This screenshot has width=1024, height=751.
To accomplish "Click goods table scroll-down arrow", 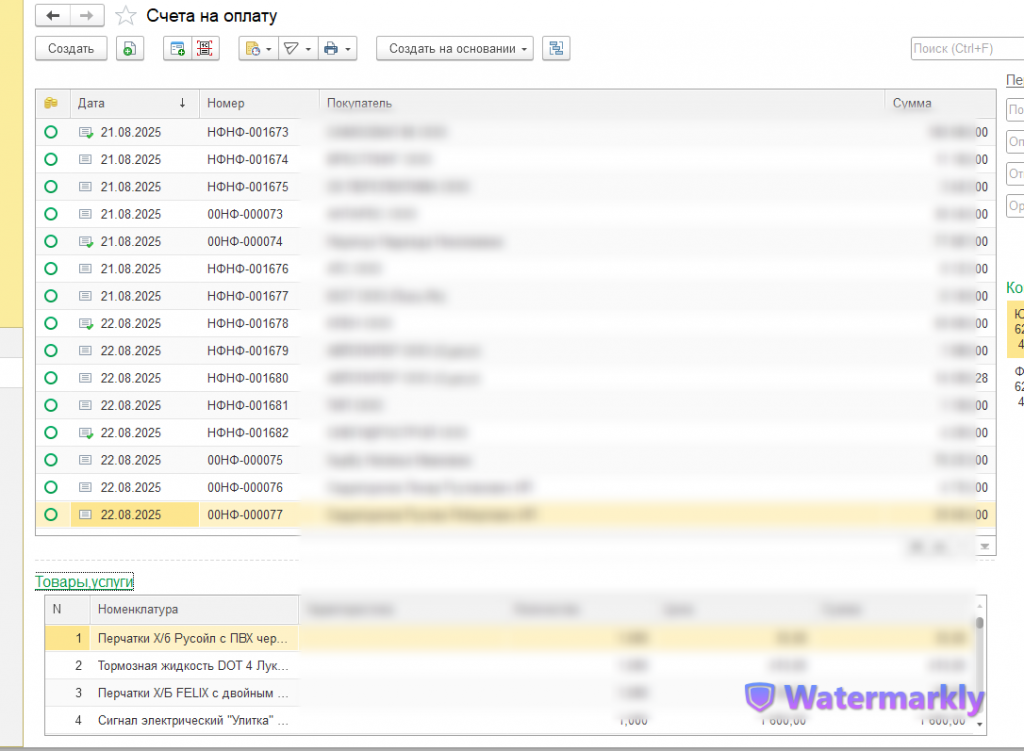I will (980, 724).
